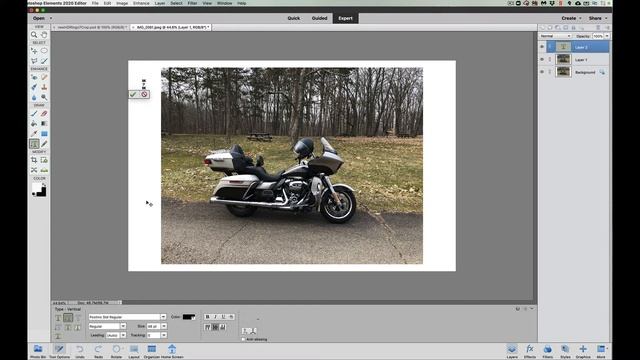Commit the text with the green checkmark
Screen dimensions: 640x360
133,94
